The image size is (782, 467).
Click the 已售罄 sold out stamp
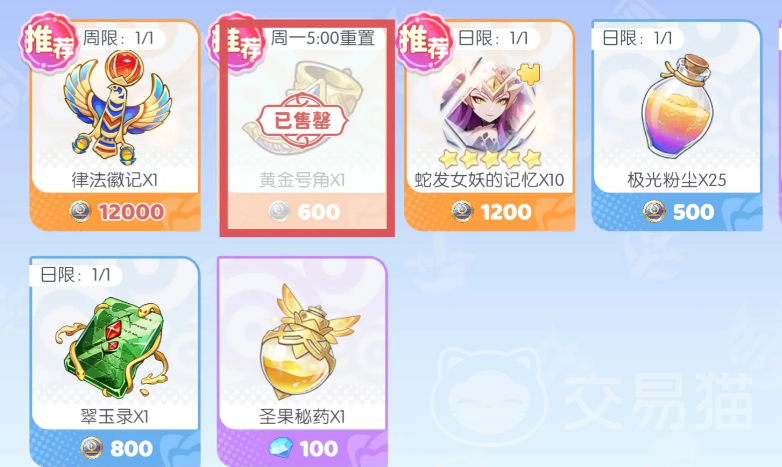(x=302, y=120)
